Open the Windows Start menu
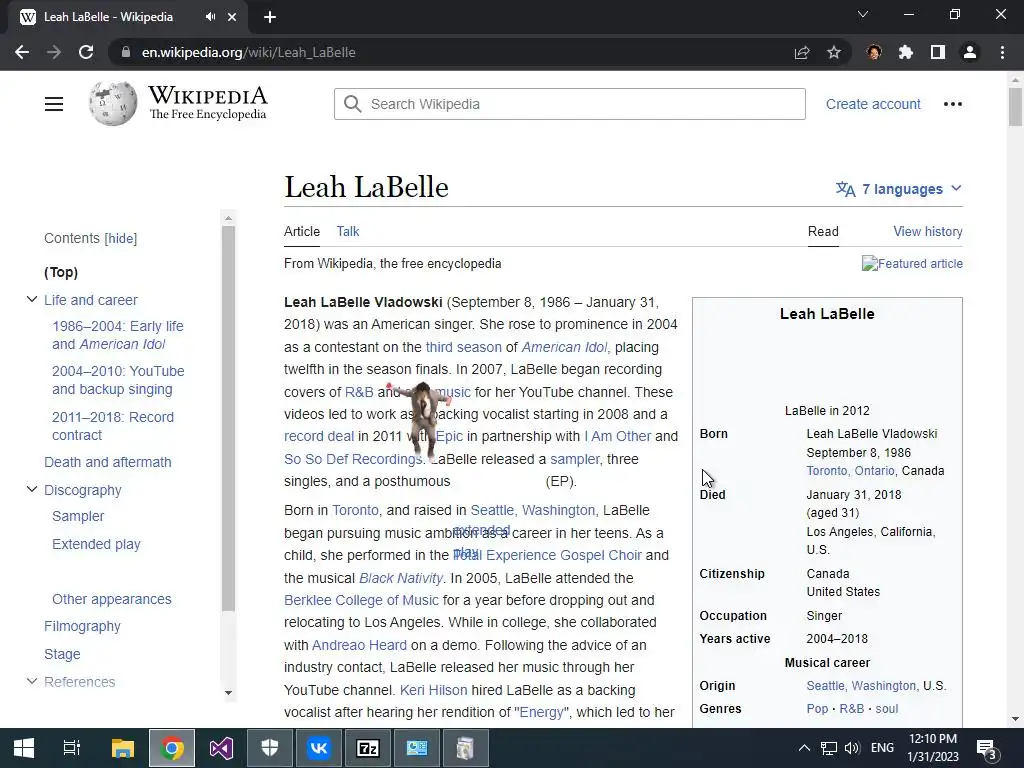 [x=24, y=748]
